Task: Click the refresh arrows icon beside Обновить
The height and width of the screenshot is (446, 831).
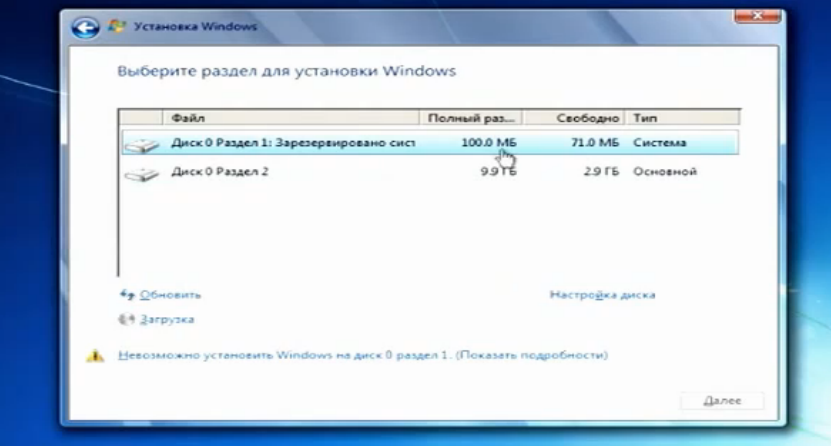Action: pos(127,295)
